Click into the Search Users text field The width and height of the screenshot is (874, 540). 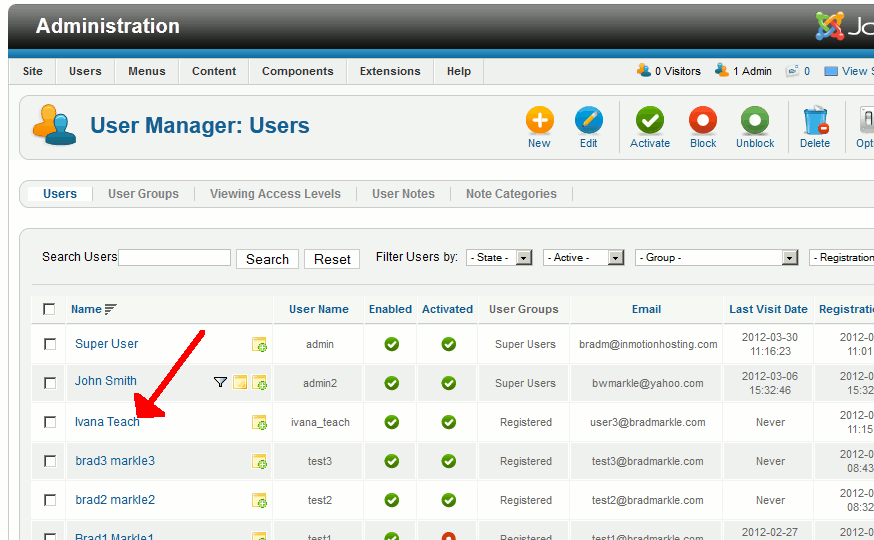click(x=174, y=258)
